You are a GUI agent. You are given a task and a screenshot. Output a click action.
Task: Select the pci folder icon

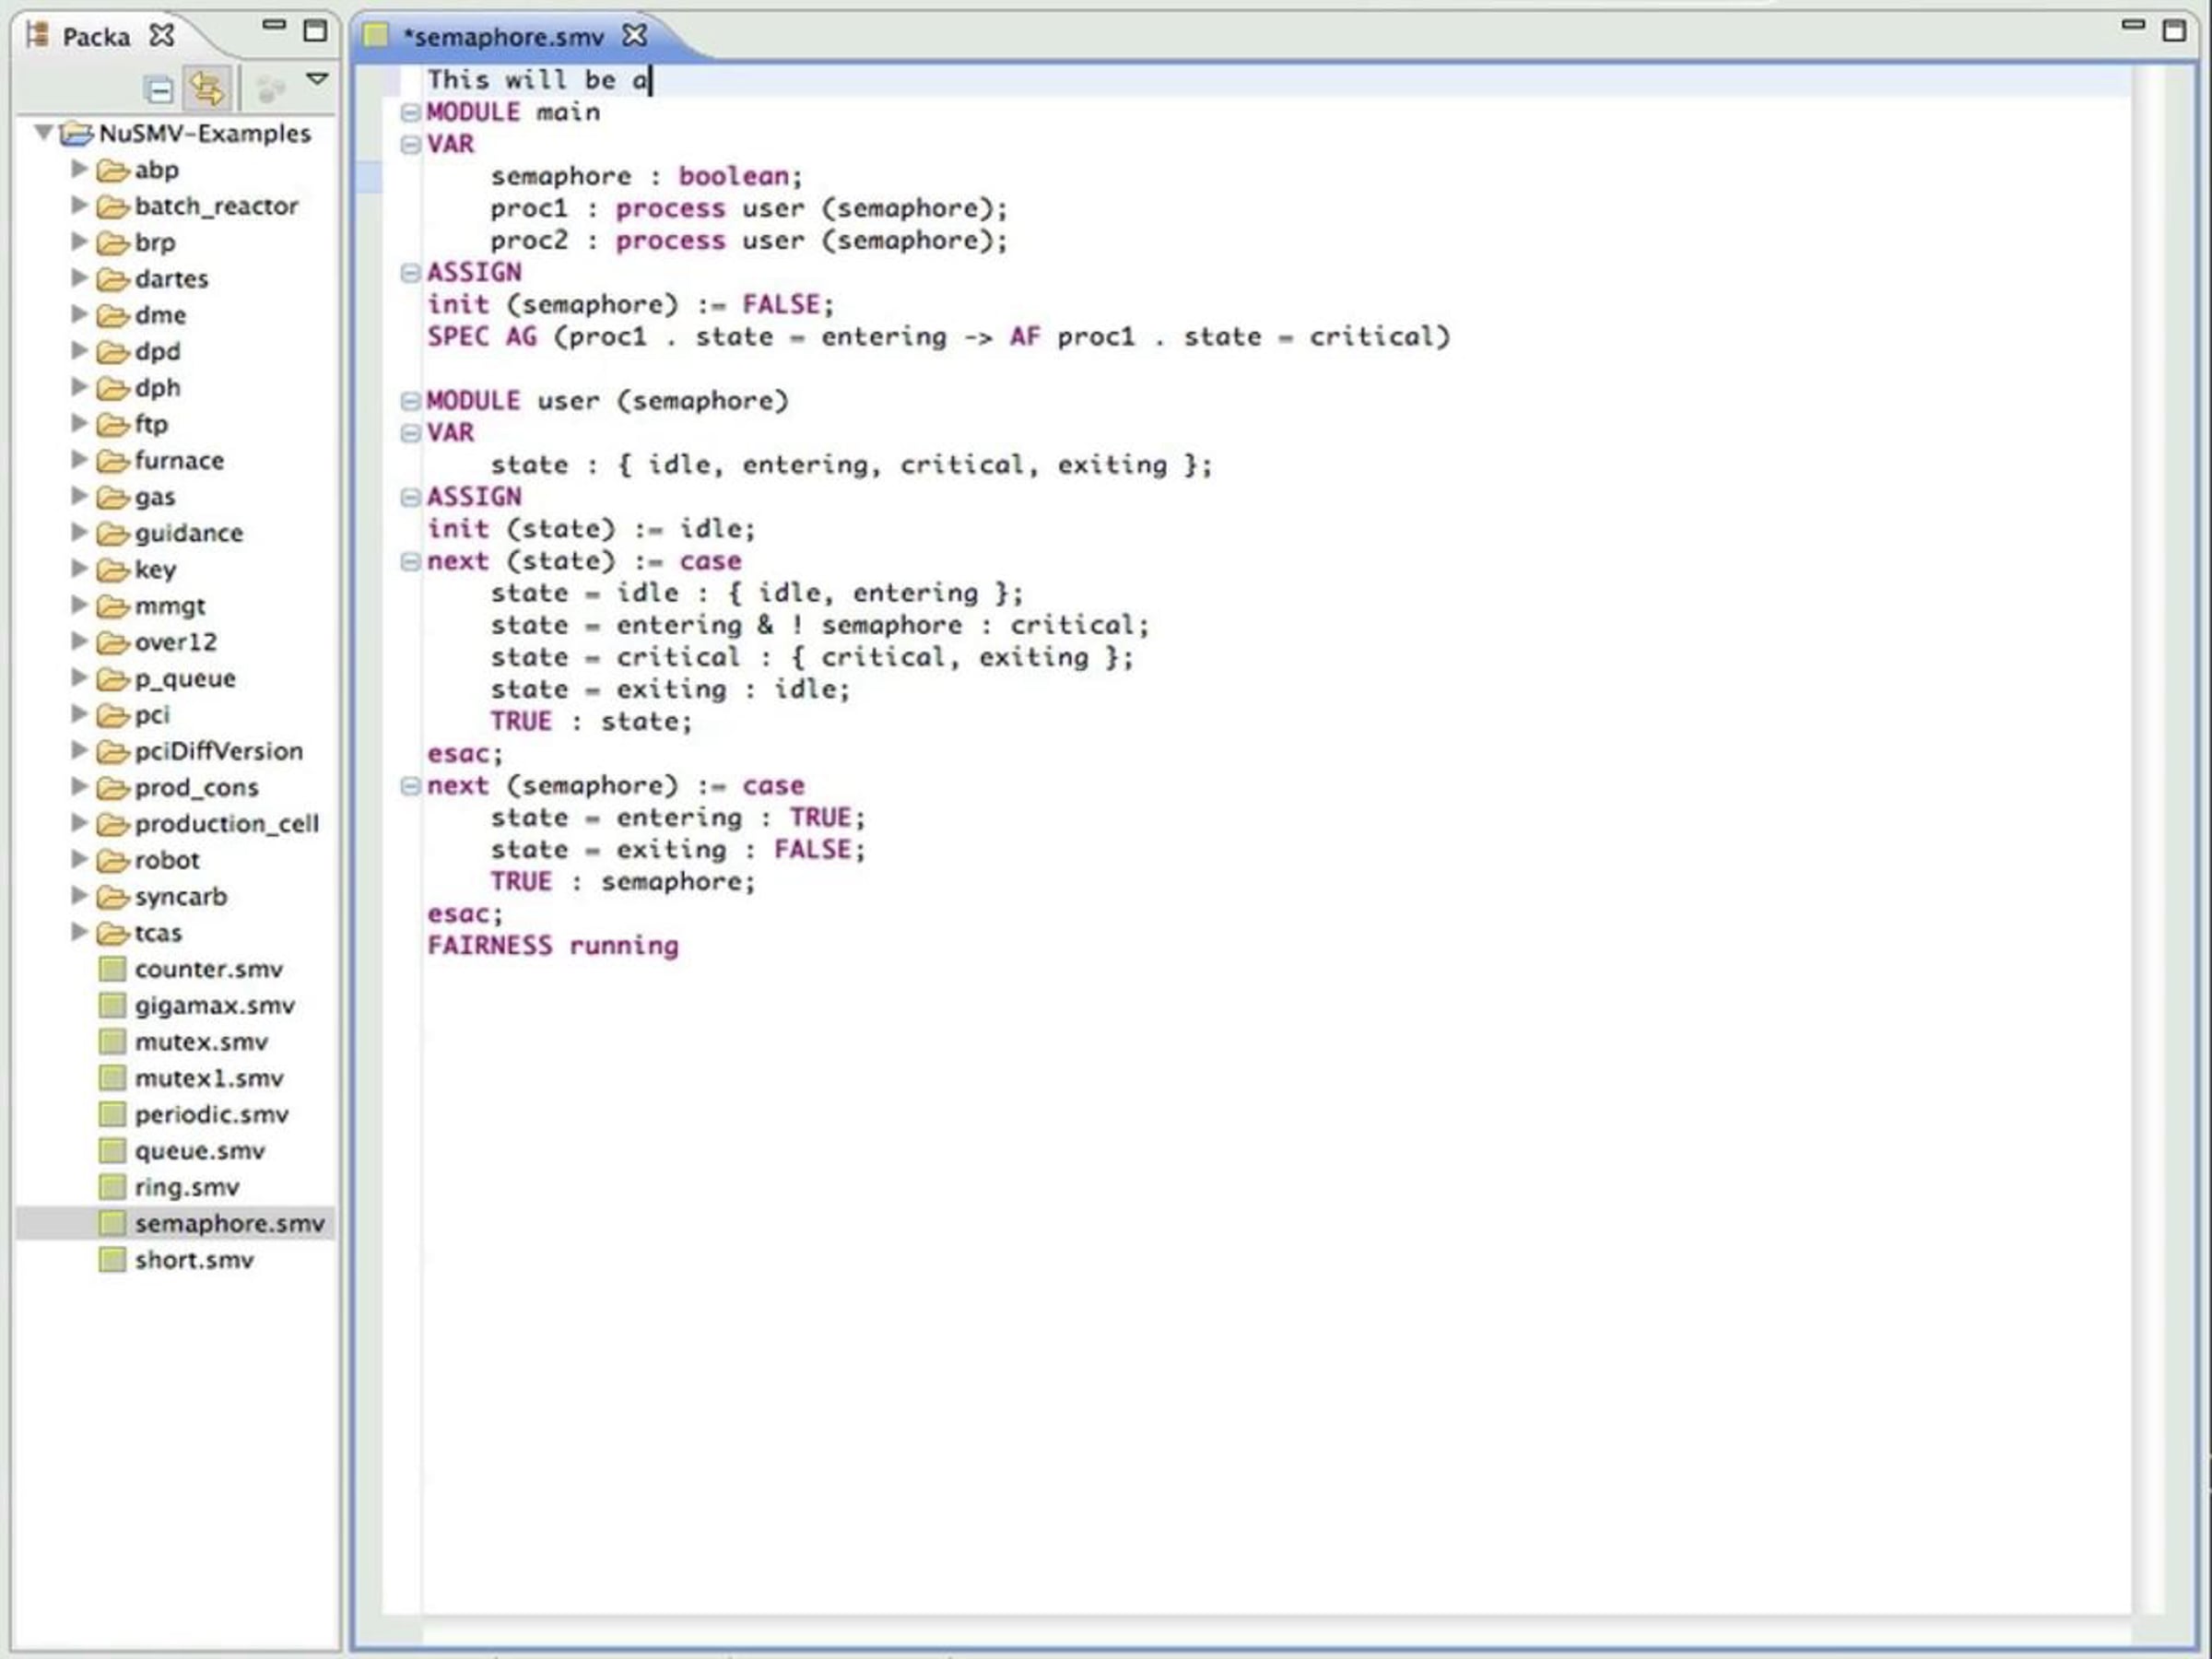[113, 715]
